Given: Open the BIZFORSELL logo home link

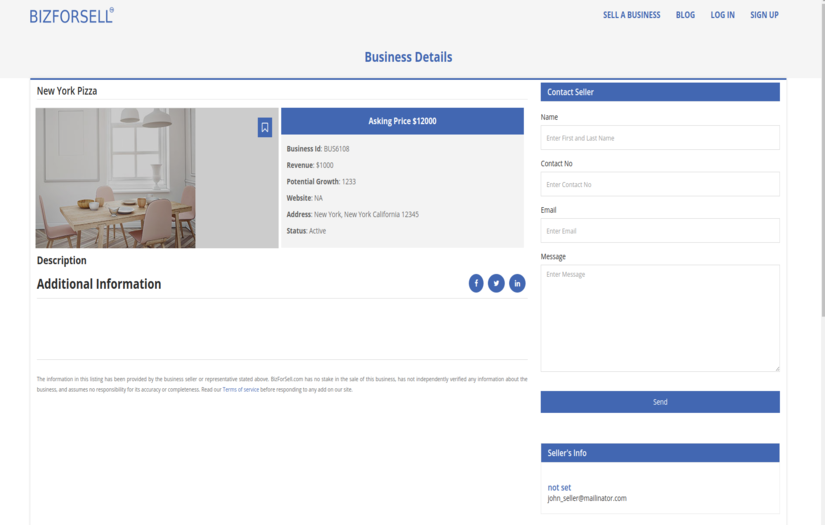Looking at the screenshot, I should click(72, 16).
